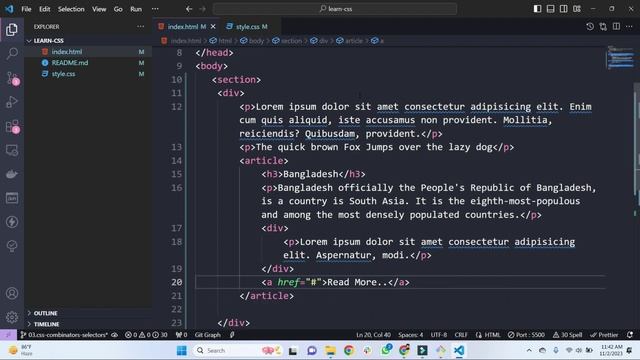Viewport: 640px width, 360px height.
Task: Open Accounts menu in activity bar
Action: tap(12, 293)
